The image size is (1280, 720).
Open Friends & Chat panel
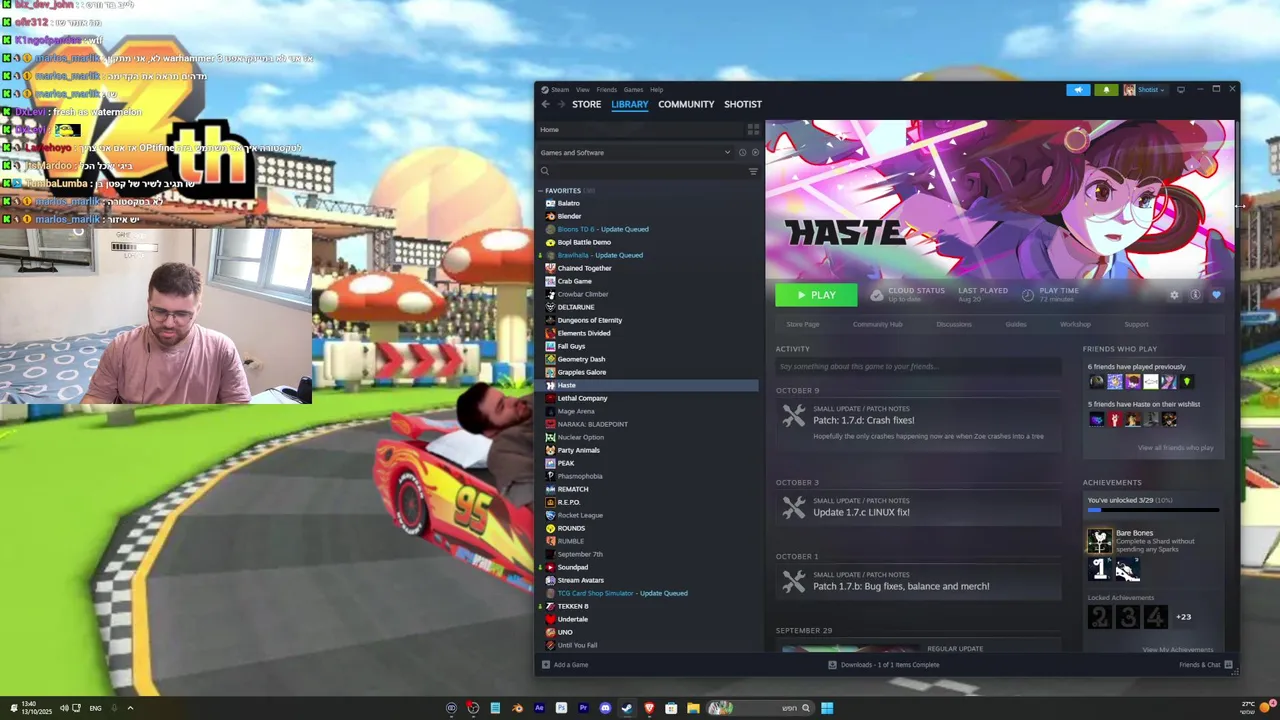[x=1206, y=665]
